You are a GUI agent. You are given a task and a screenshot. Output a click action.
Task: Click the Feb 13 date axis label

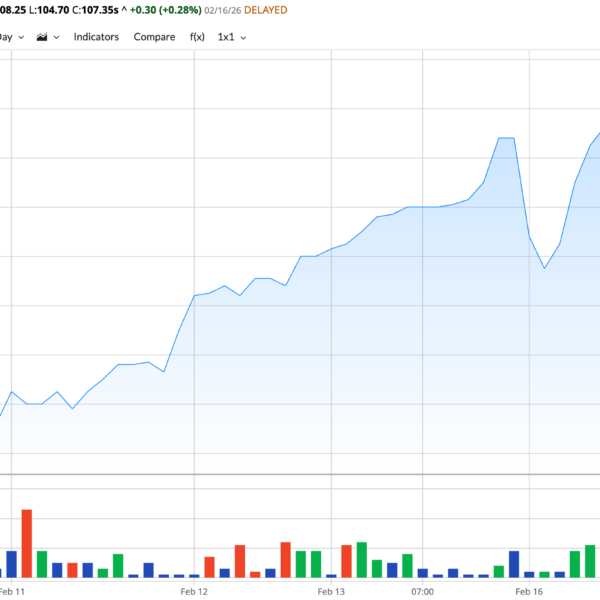(331, 592)
